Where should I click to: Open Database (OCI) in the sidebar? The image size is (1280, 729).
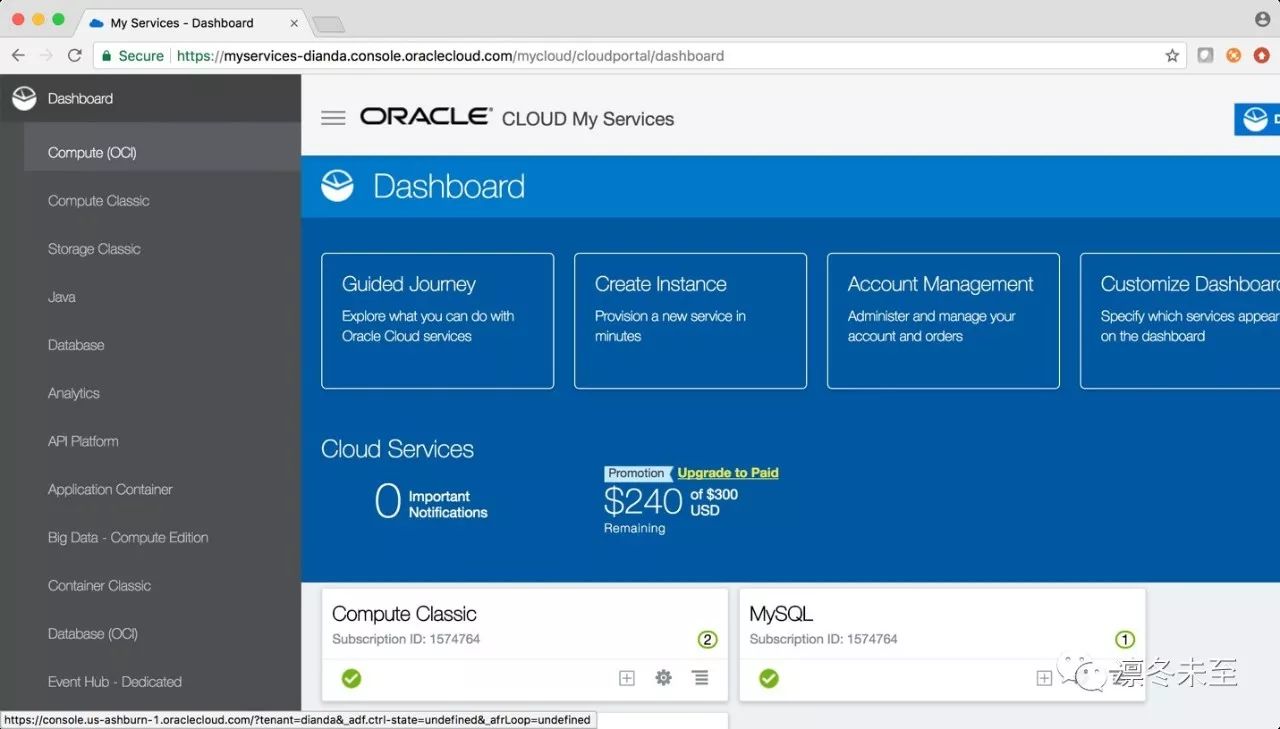(x=93, y=634)
